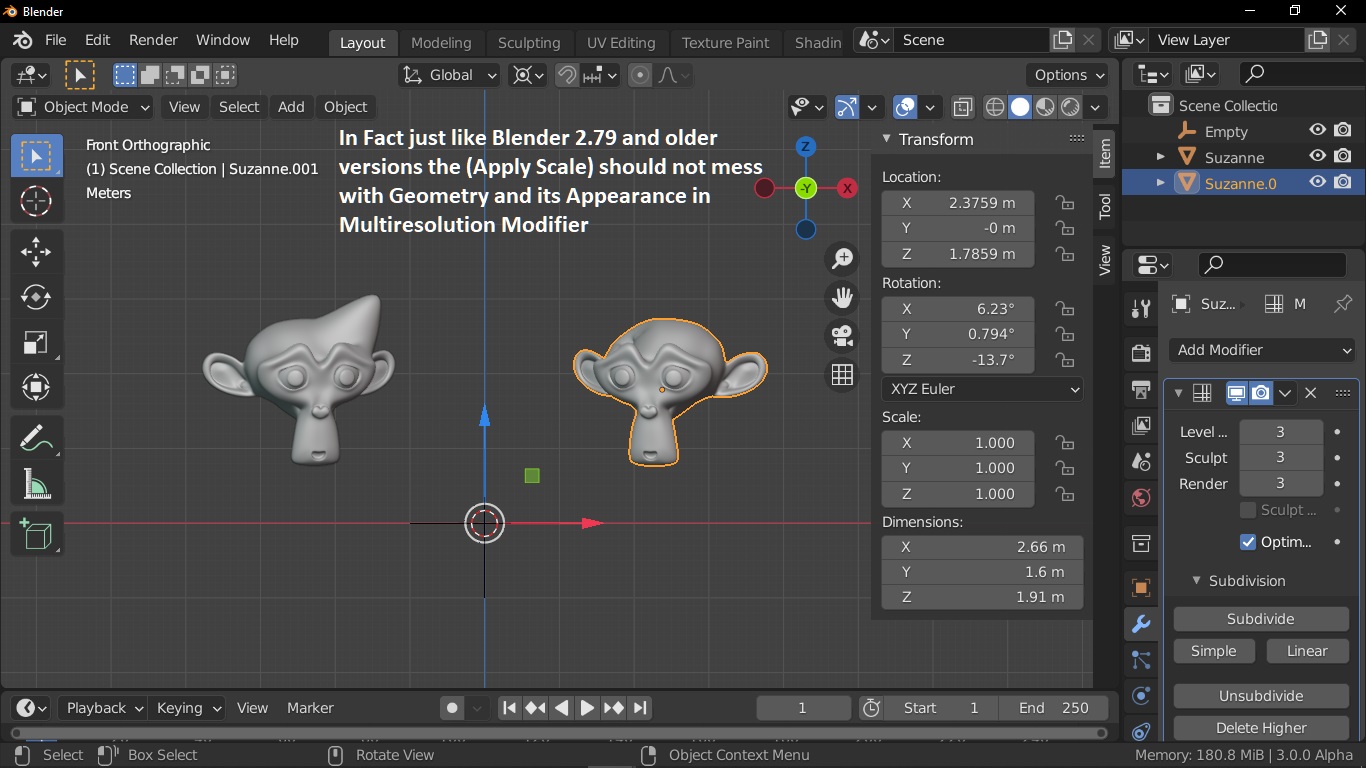Toggle lock on Location X
1366x768 pixels.
pos(1065,203)
